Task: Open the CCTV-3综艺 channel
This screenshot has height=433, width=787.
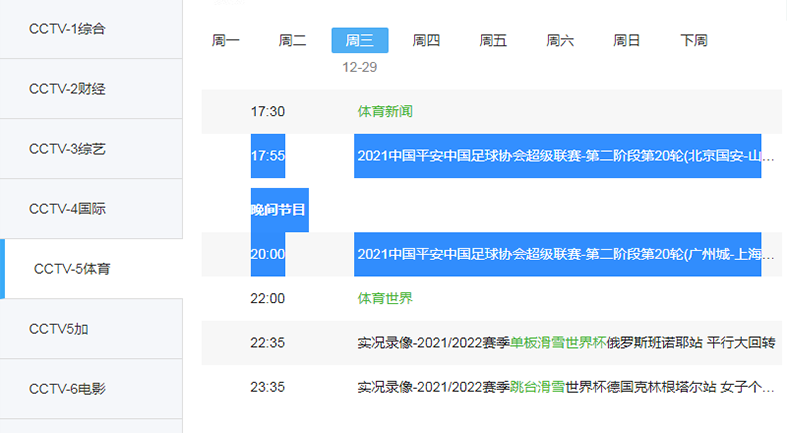Action: tap(91, 149)
